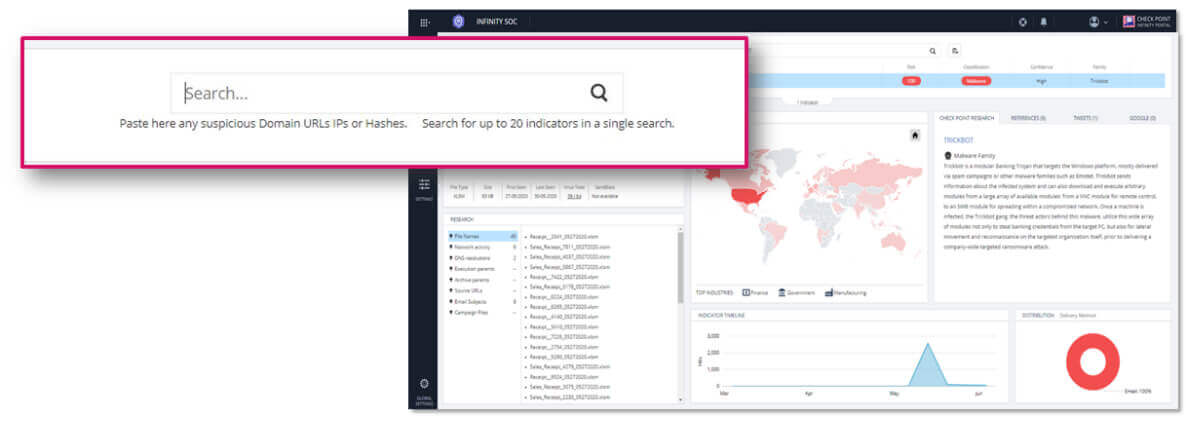Click the red Malware classification badge
1186x422 pixels.
[x=976, y=81]
